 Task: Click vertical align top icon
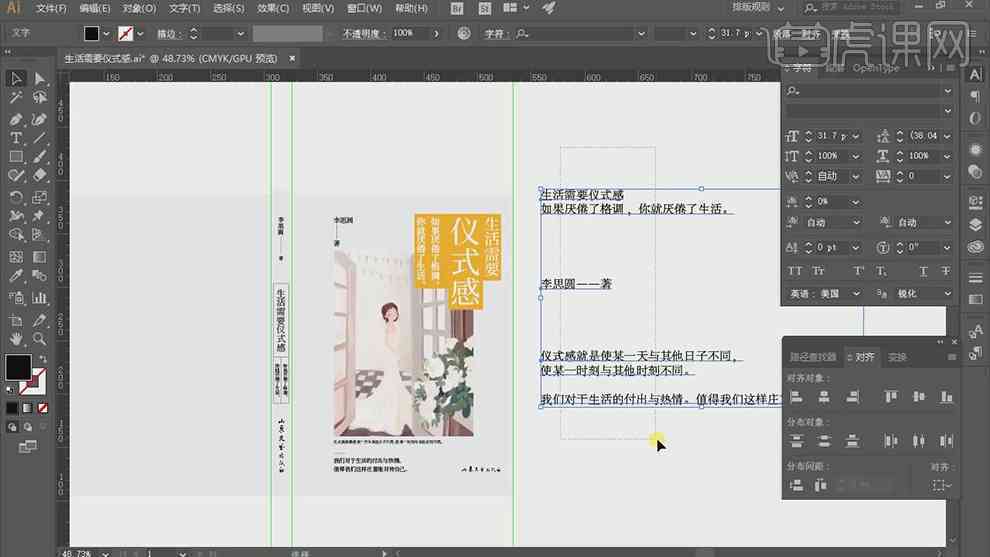click(891, 397)
